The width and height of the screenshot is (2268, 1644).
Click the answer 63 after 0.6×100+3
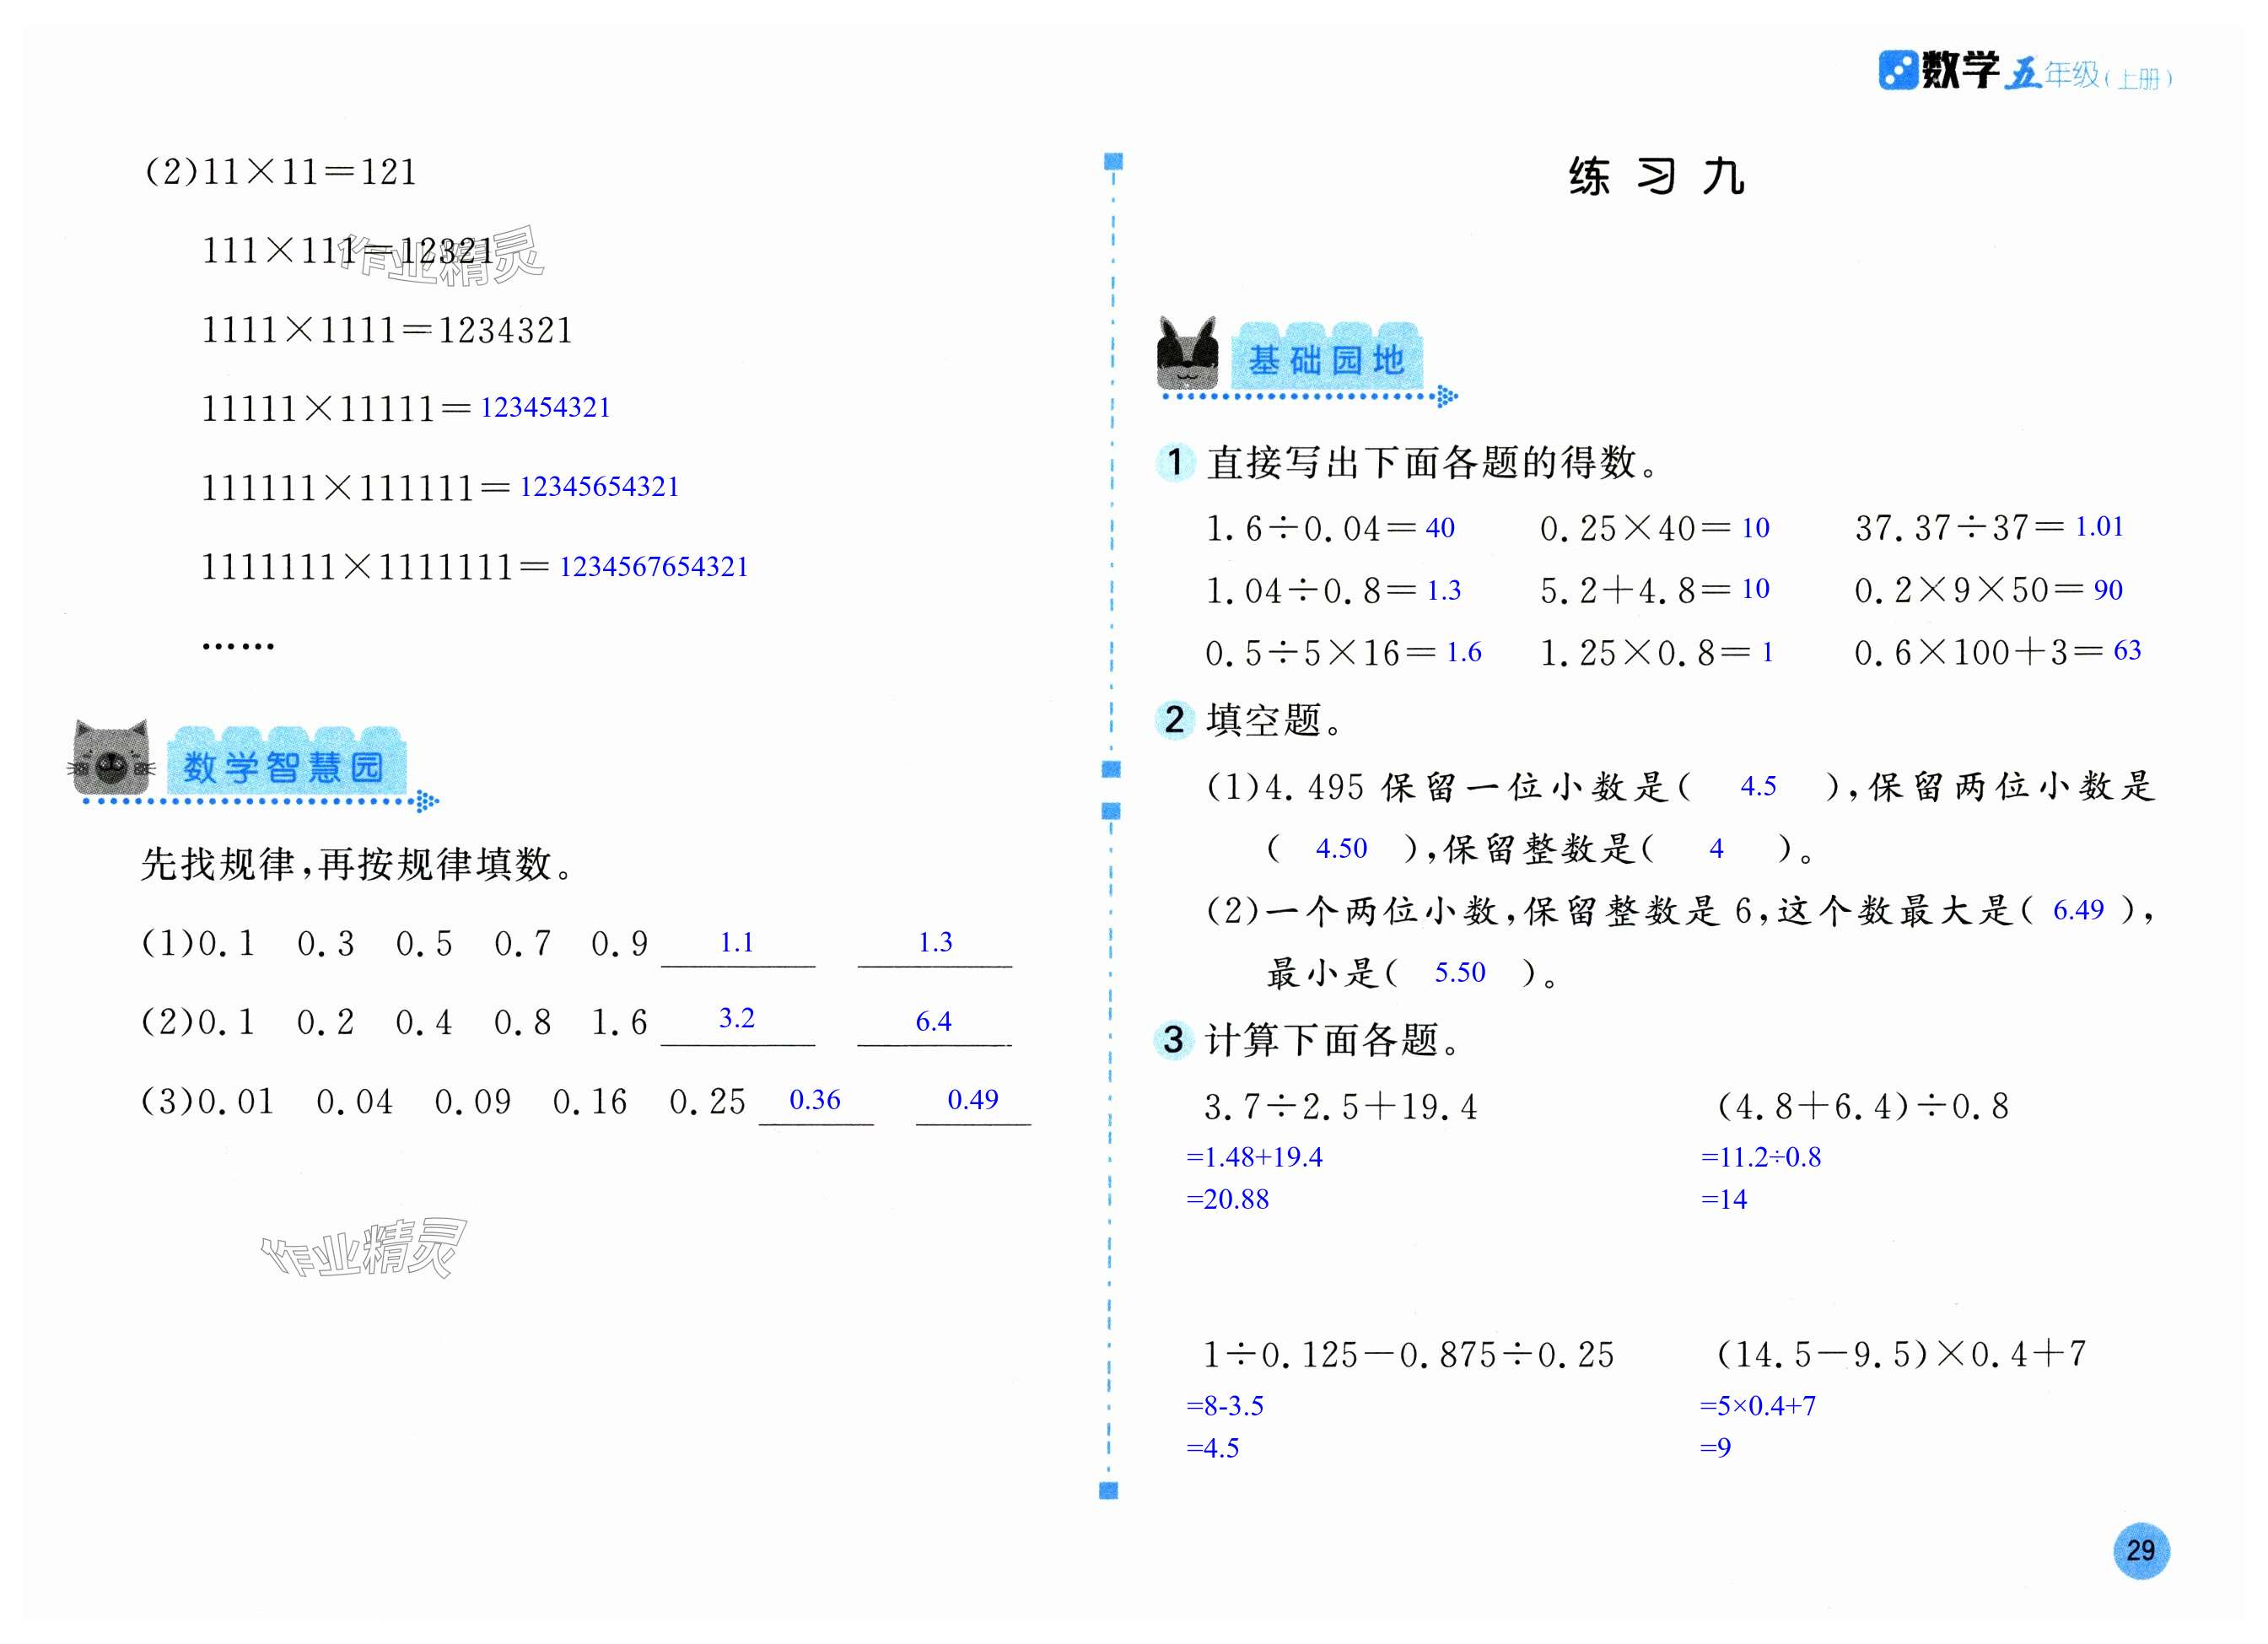coord(2127,650)
